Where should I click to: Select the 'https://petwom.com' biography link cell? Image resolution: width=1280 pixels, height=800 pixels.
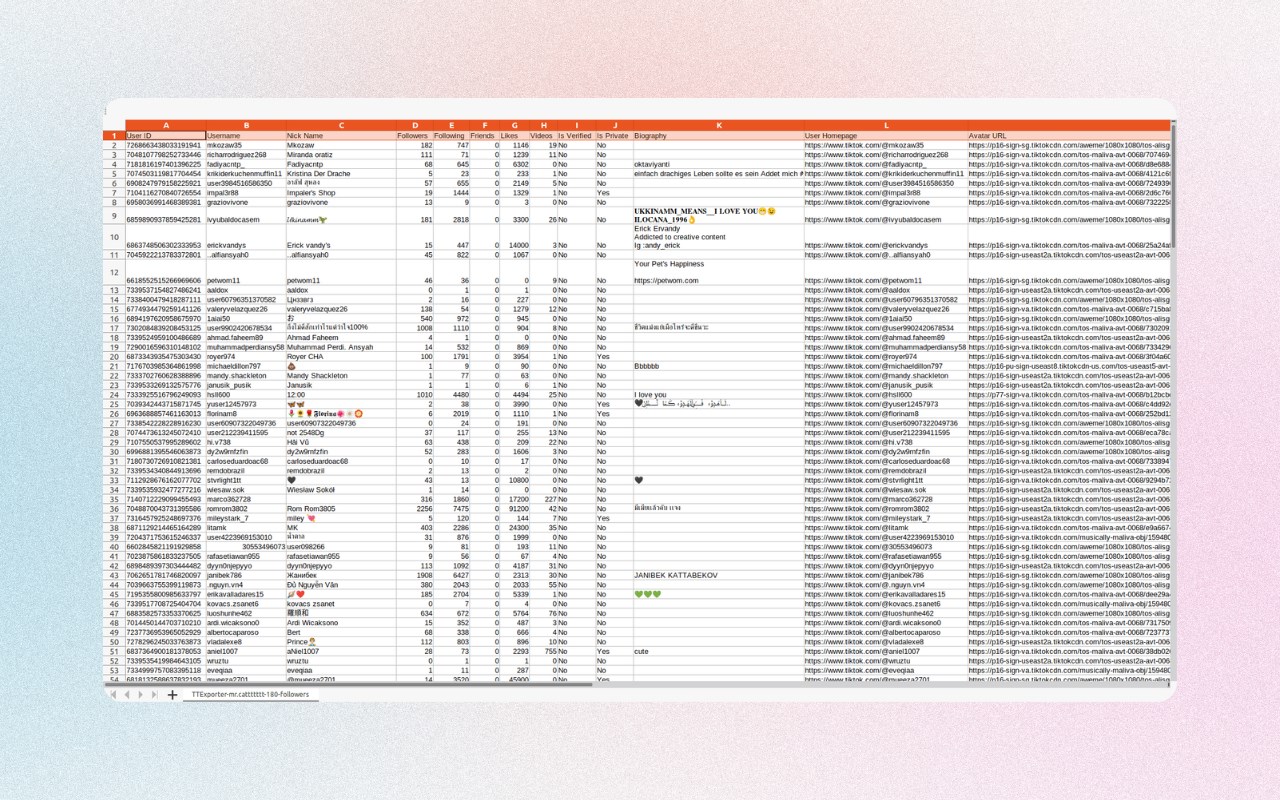[x=718, y=272]
